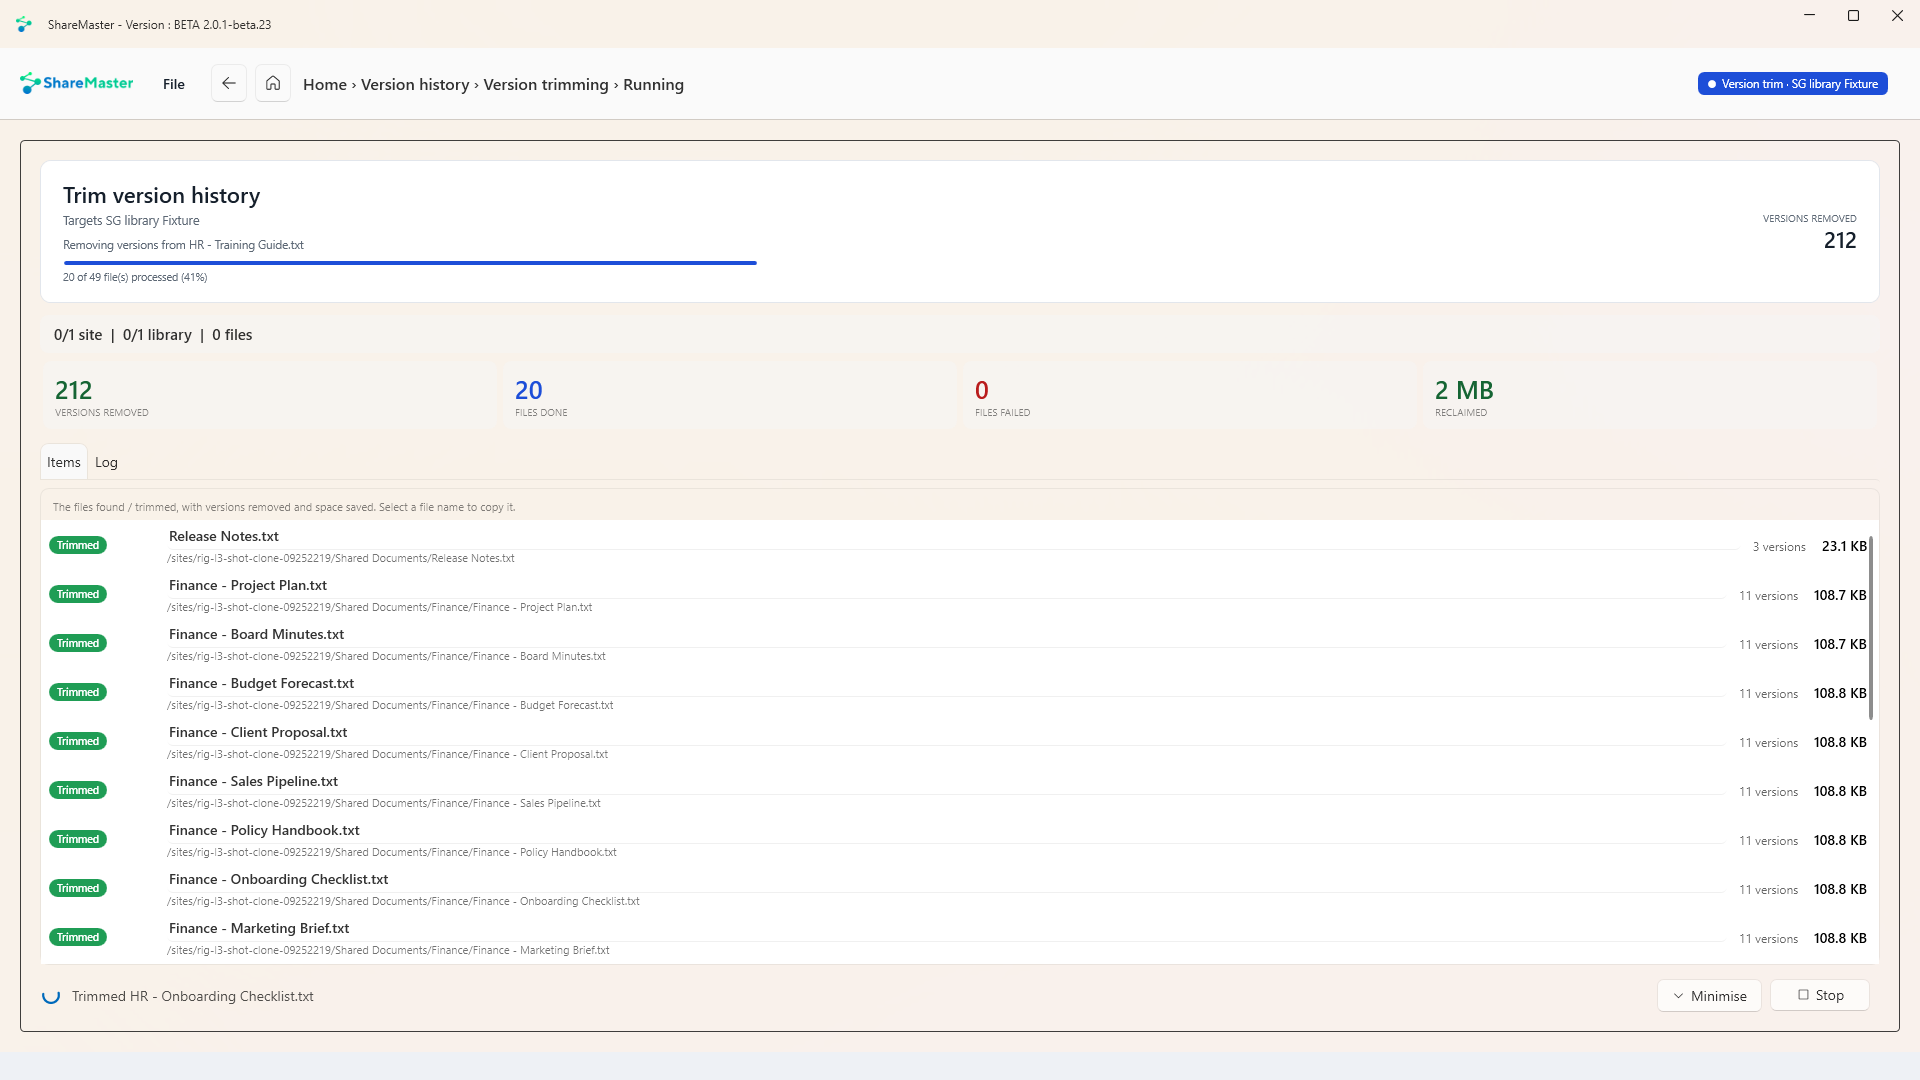Click the Trimmed badge for Finance - Budget Forecast.txt
This screenshot has height=1080, width=1920.
(78, 692)
